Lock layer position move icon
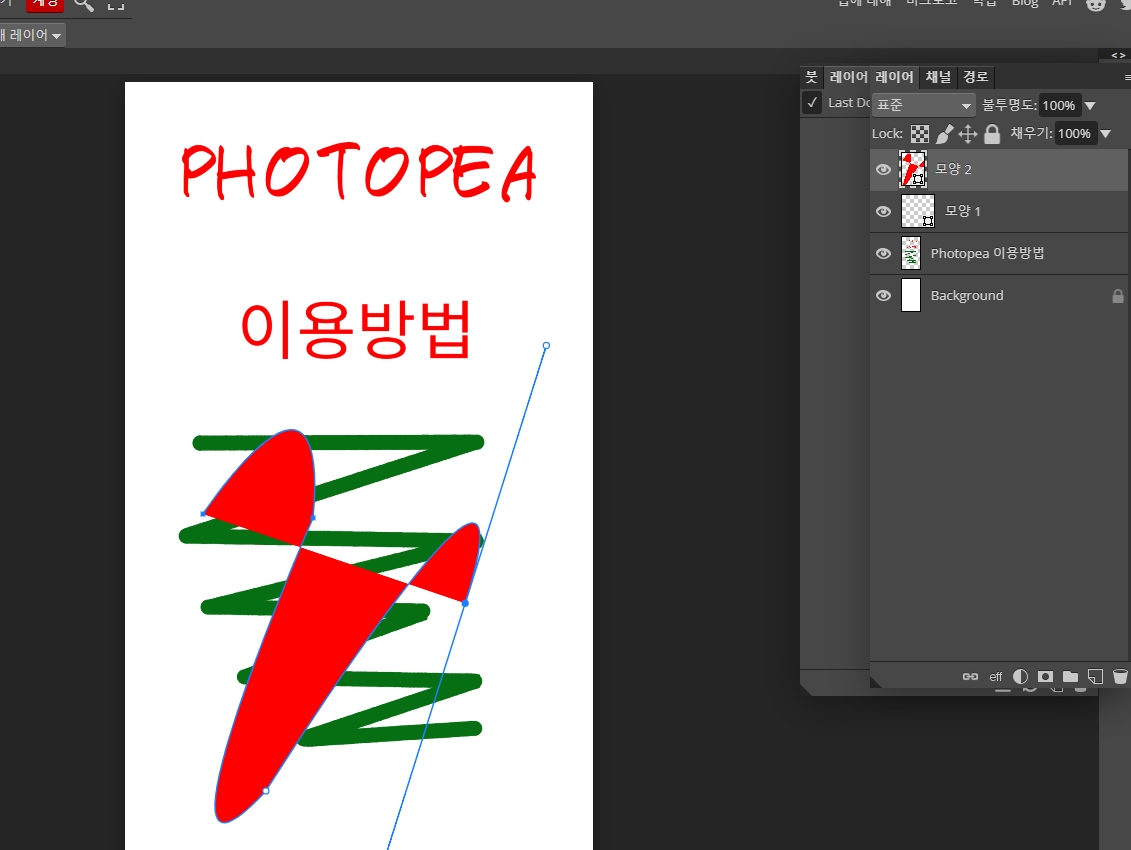Screen dimensions: 1131x850 pos(968,134)
